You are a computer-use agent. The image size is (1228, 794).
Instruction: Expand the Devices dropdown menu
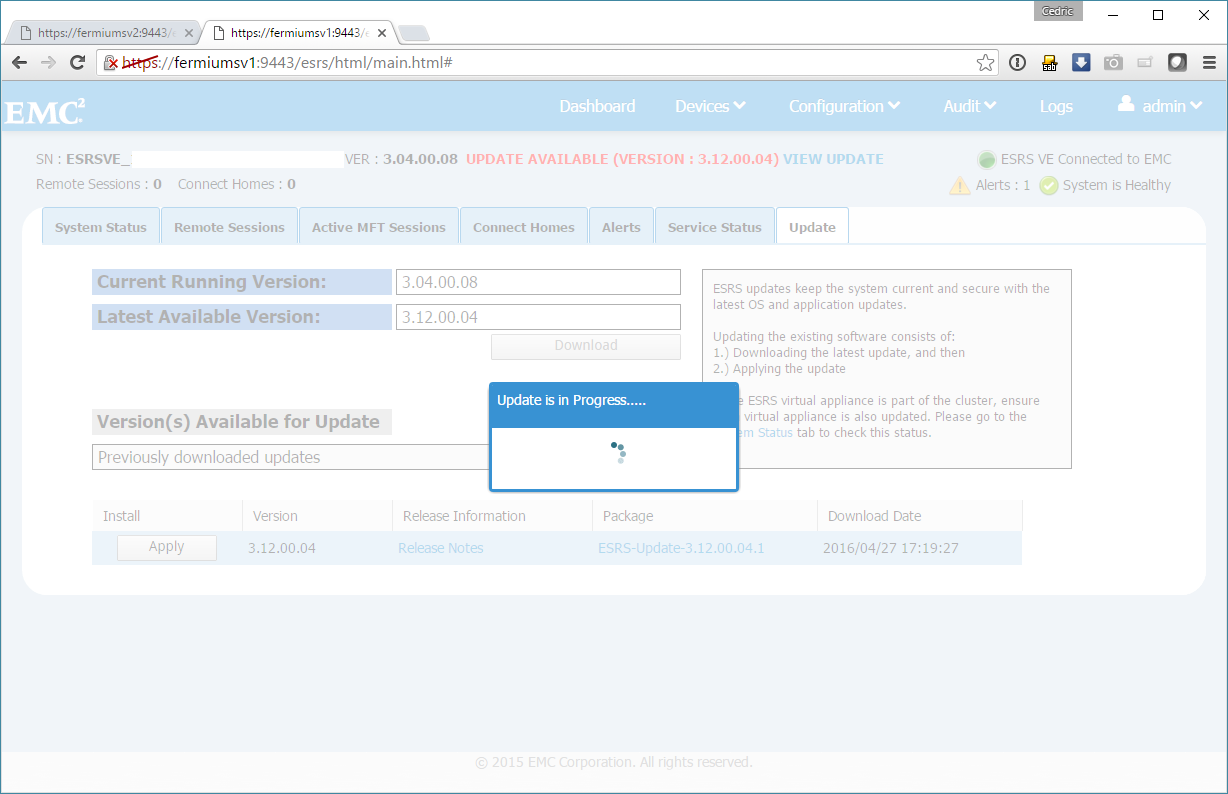pos(710,106)
